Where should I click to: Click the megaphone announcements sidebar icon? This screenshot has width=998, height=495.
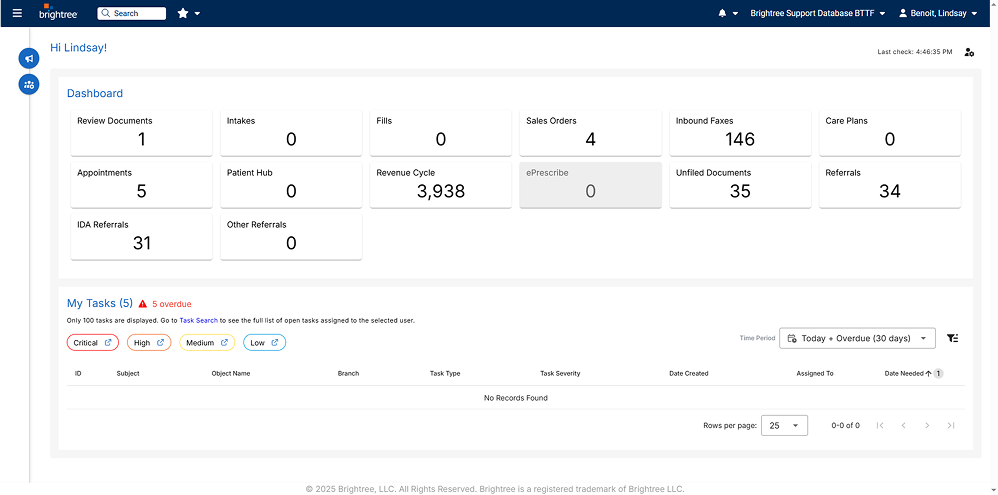tap(29, 59)
